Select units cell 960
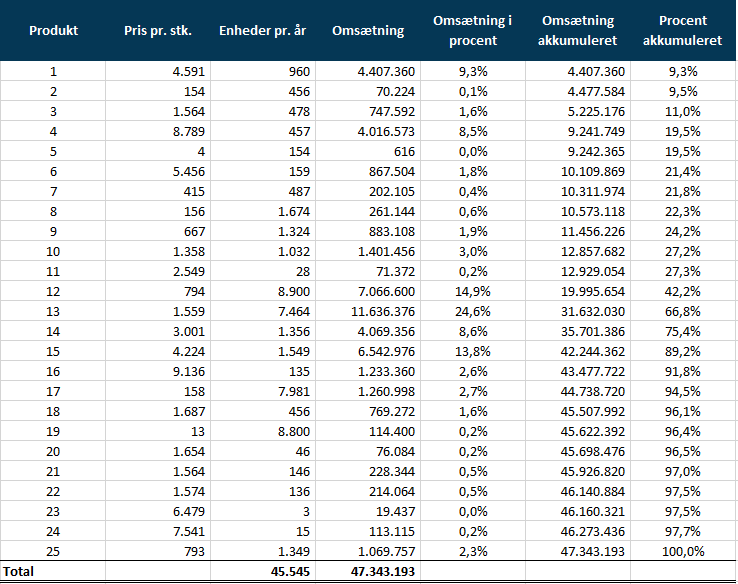Viewport: 738px width, 584px height. [x=299, y=72]
